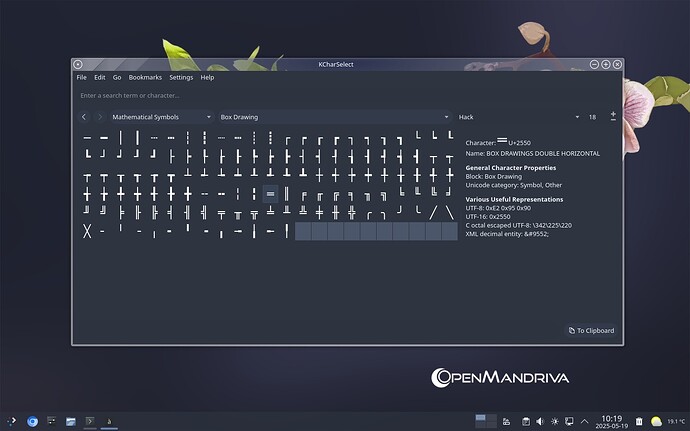Viewport: 690px width, 431px height.
Task: Open the display tray icon beside brightness
Action: click(x=569, y=421)
